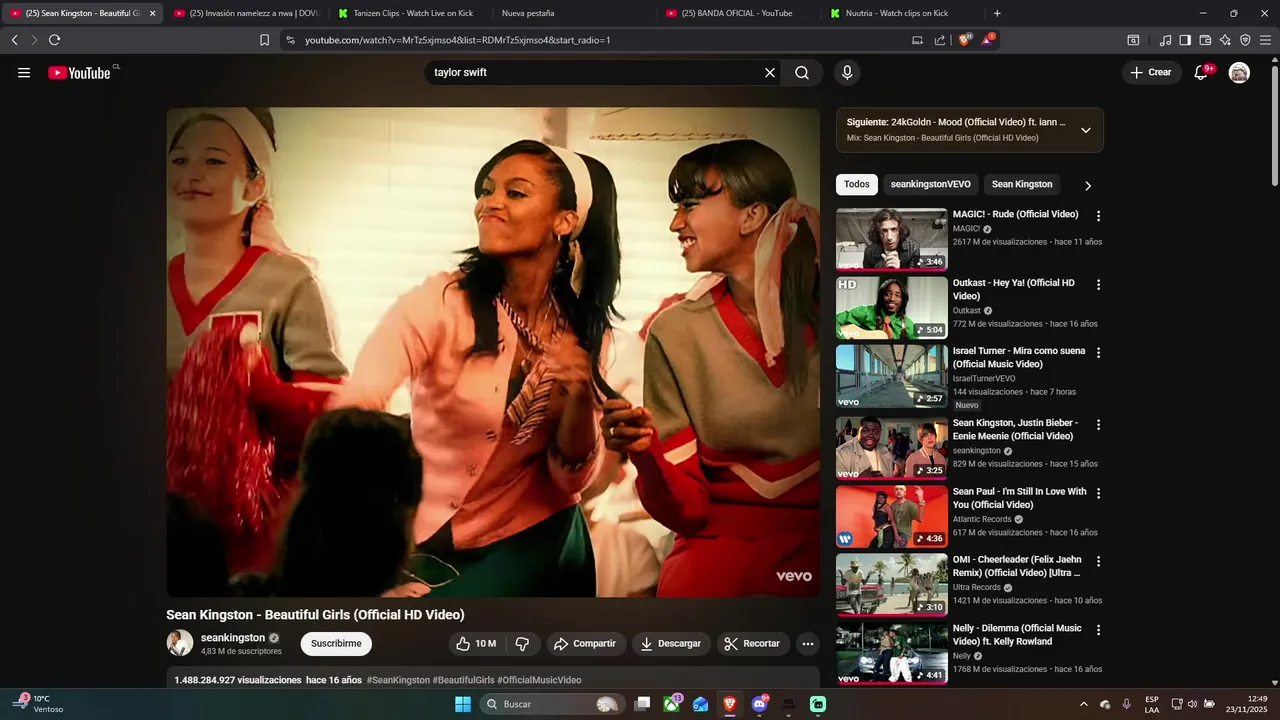This screenshot has height=720, width=1280.
Task: Open the seankingston channel name link
Action: pyautogui.click(x=233, y=637)
